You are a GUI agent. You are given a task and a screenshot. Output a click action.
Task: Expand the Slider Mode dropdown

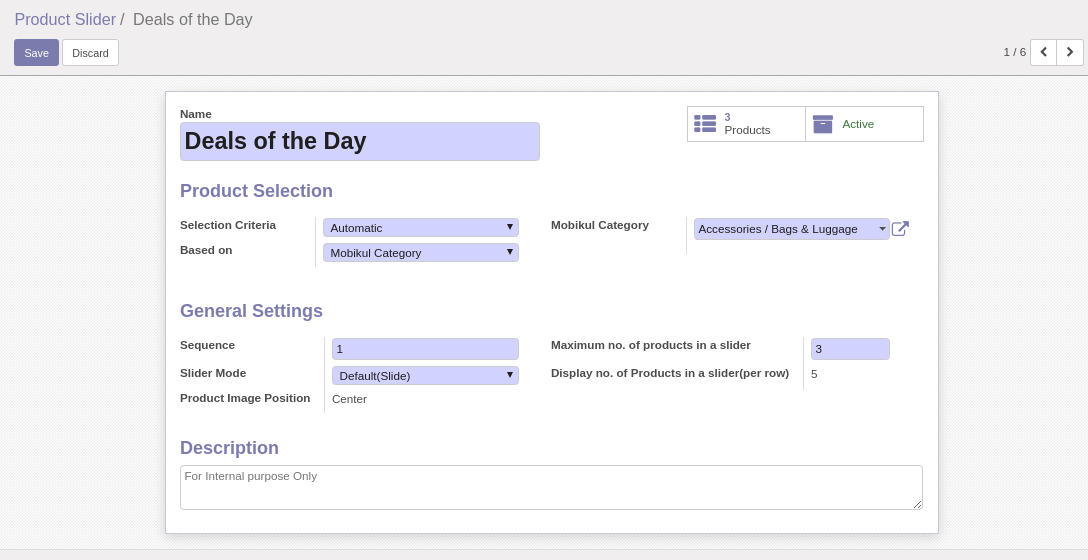[425, 375]
